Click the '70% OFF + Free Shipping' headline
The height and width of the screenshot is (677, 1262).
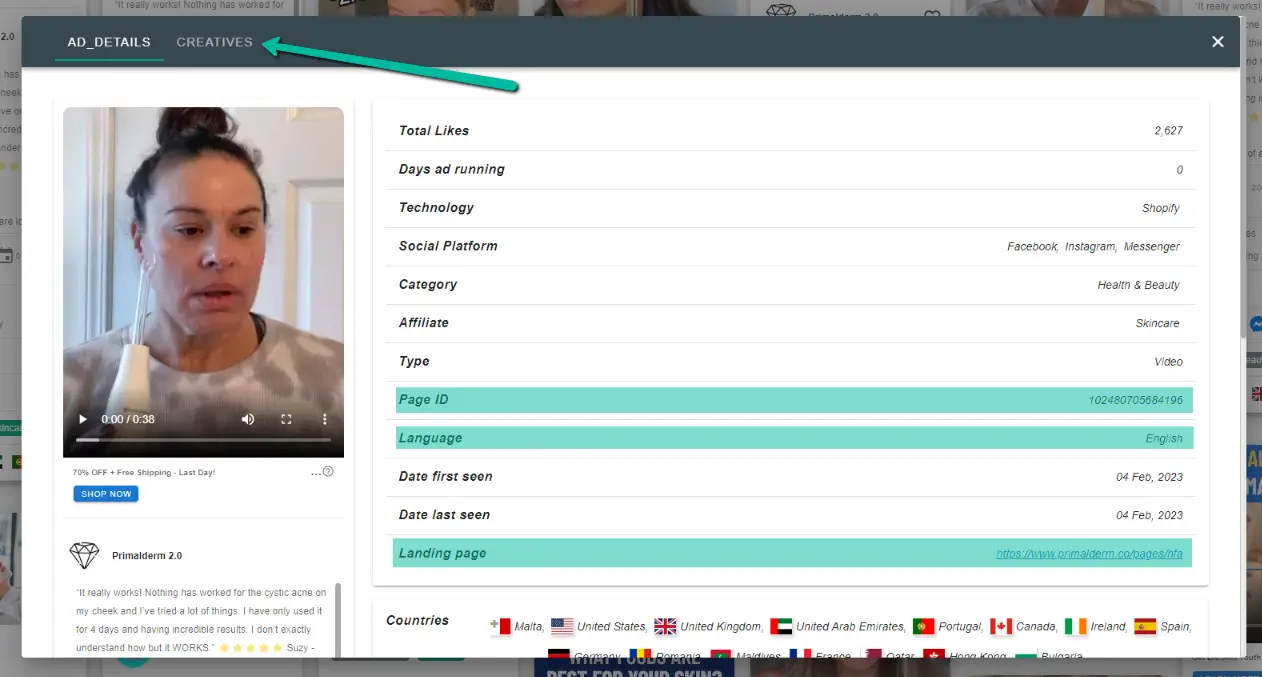pos(144,472)
